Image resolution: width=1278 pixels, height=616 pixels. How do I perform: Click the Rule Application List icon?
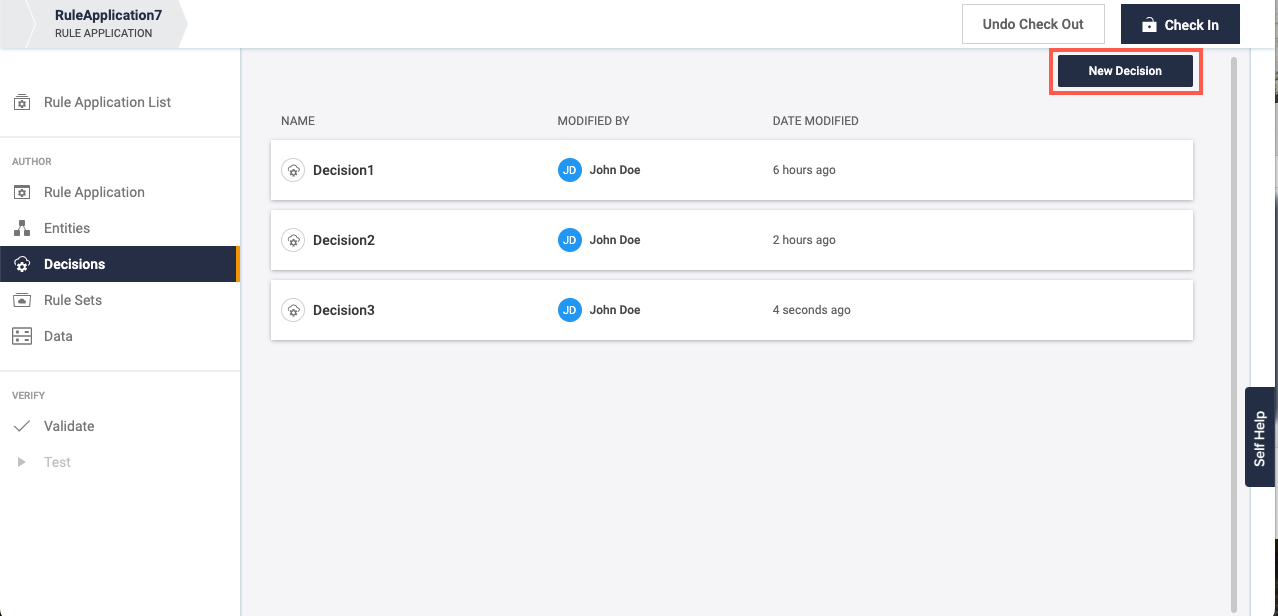coord(21,102)
